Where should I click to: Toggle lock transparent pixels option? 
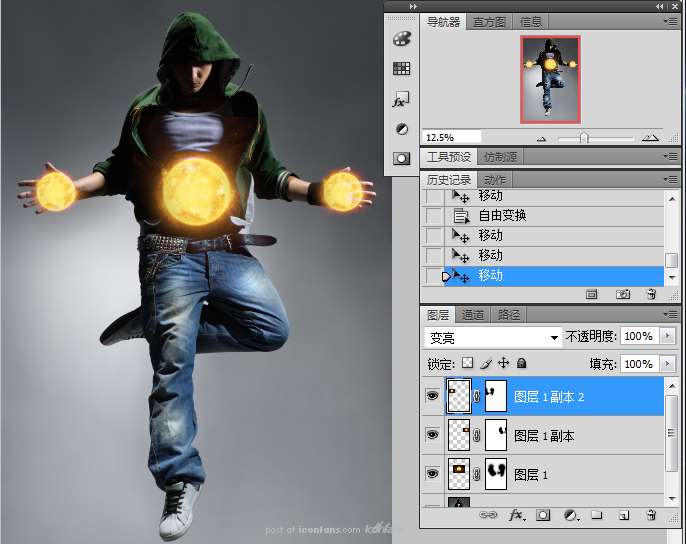(467, 364)
